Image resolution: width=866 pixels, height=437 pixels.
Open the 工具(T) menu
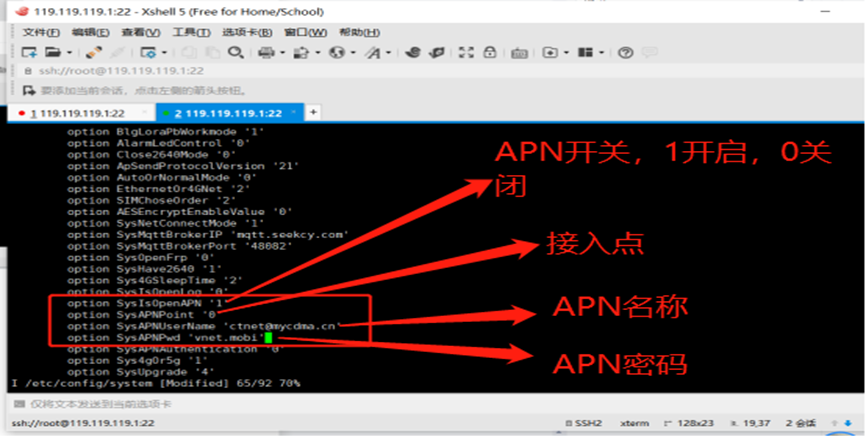191,33
